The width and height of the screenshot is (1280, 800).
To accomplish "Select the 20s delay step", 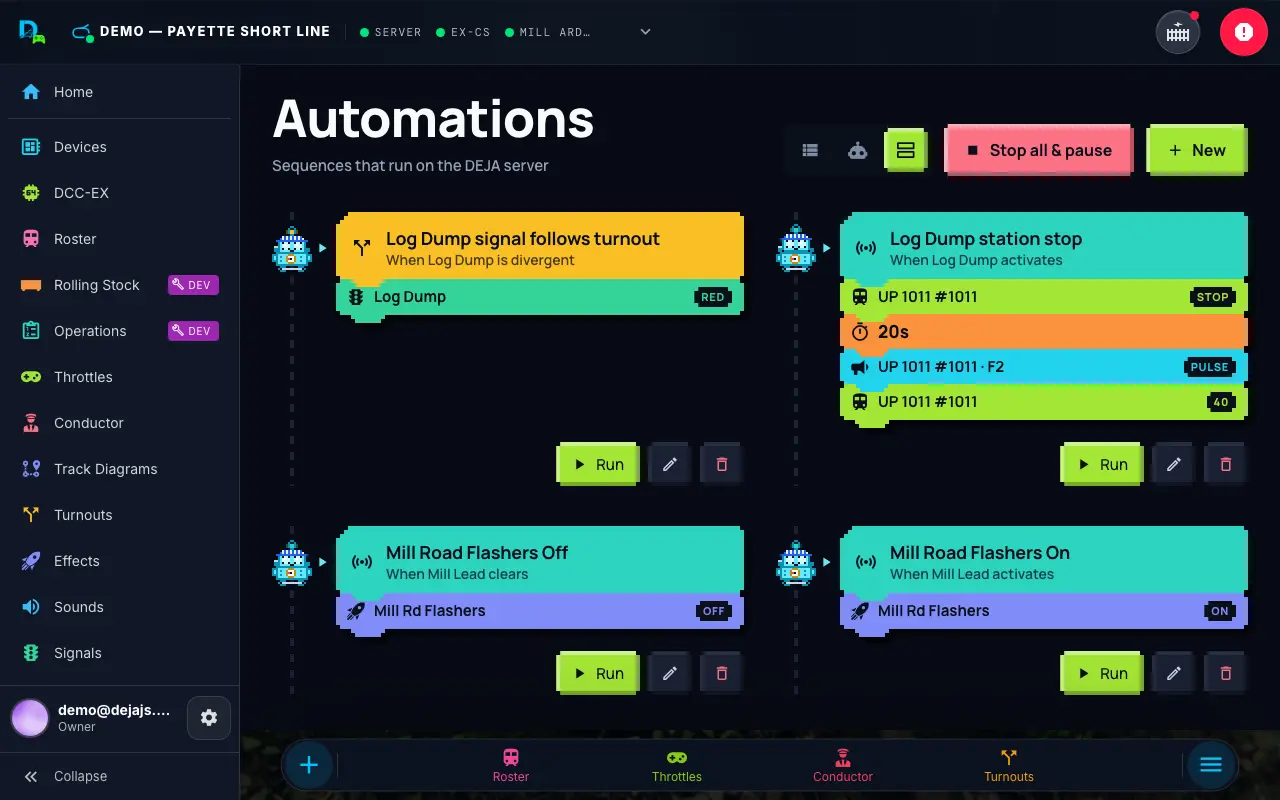I will tap(1044, 332).
